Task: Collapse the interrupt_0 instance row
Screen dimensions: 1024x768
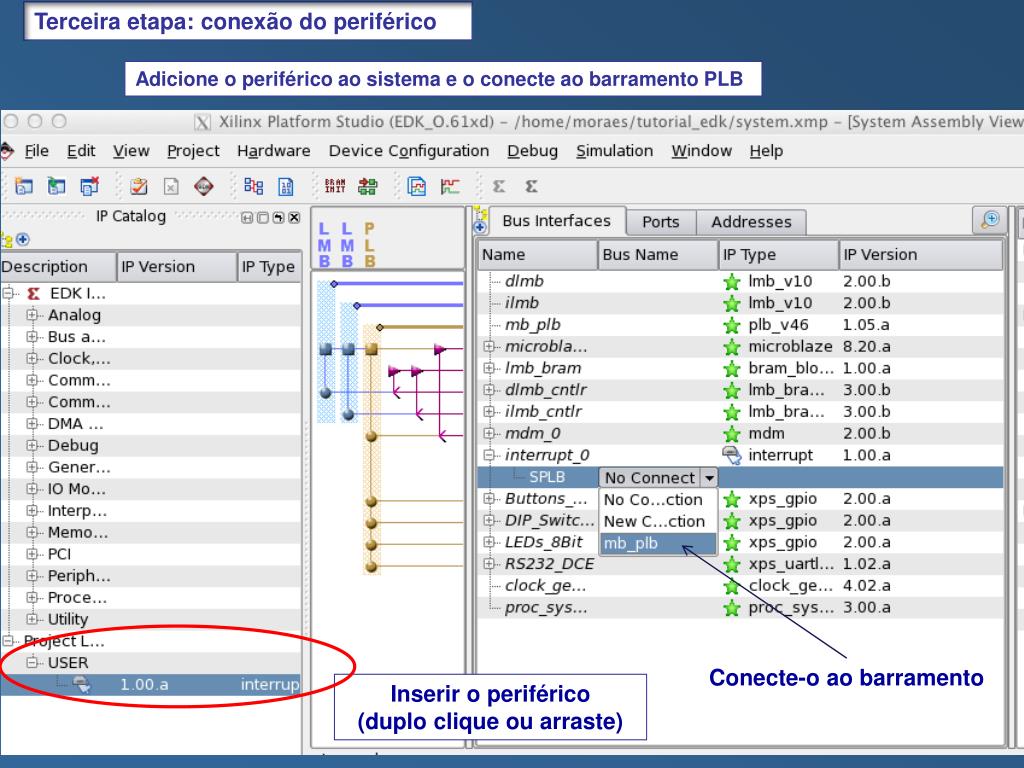Action: click(488, 455)
